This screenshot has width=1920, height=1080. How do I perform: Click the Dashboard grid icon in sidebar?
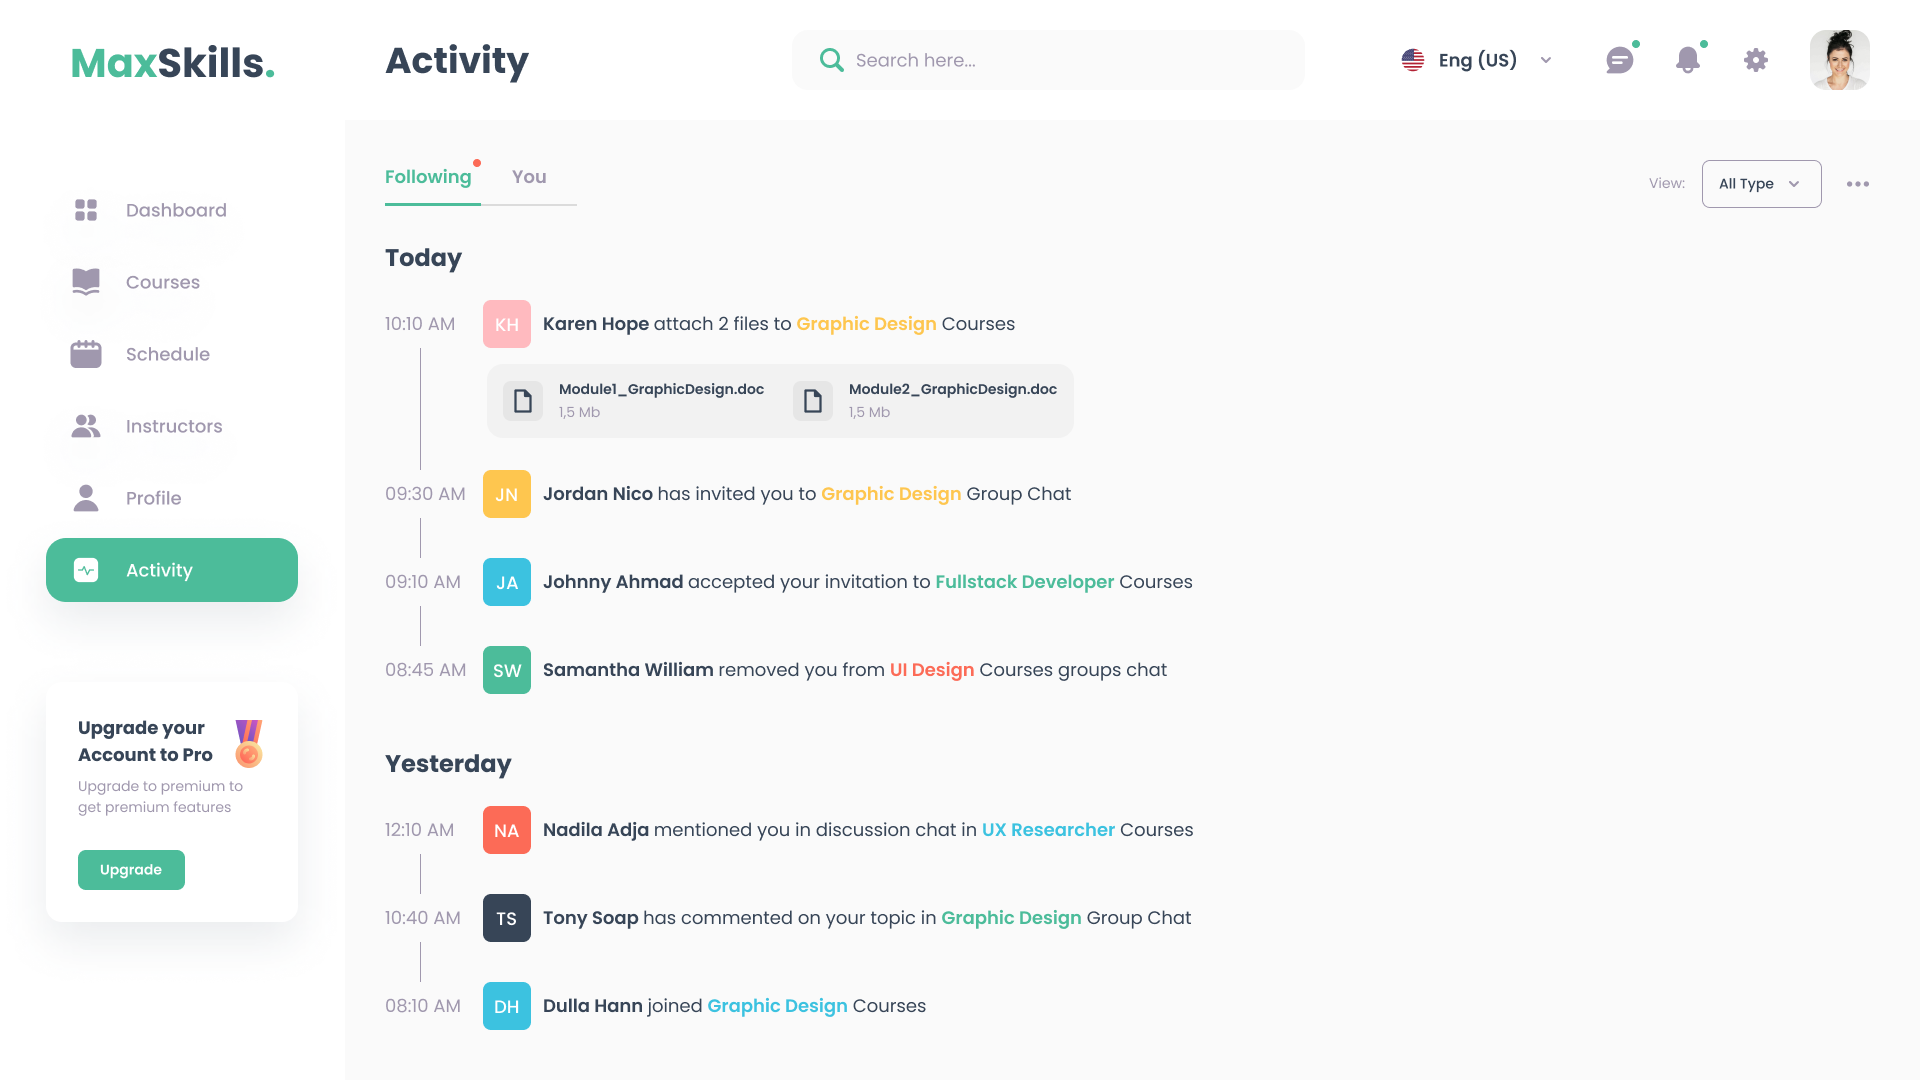tap(86, 210)
